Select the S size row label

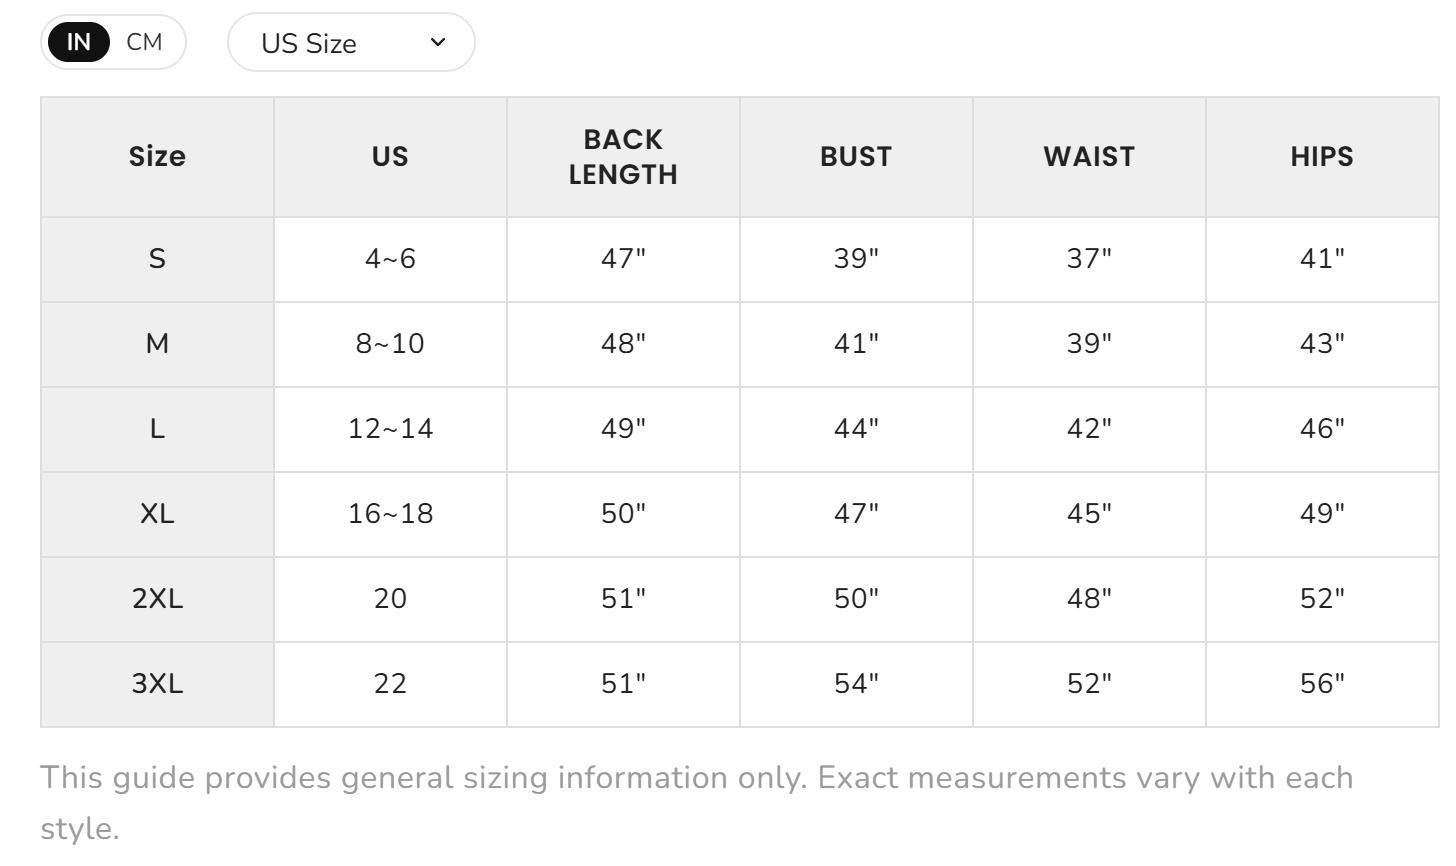(x=157, y=259)
